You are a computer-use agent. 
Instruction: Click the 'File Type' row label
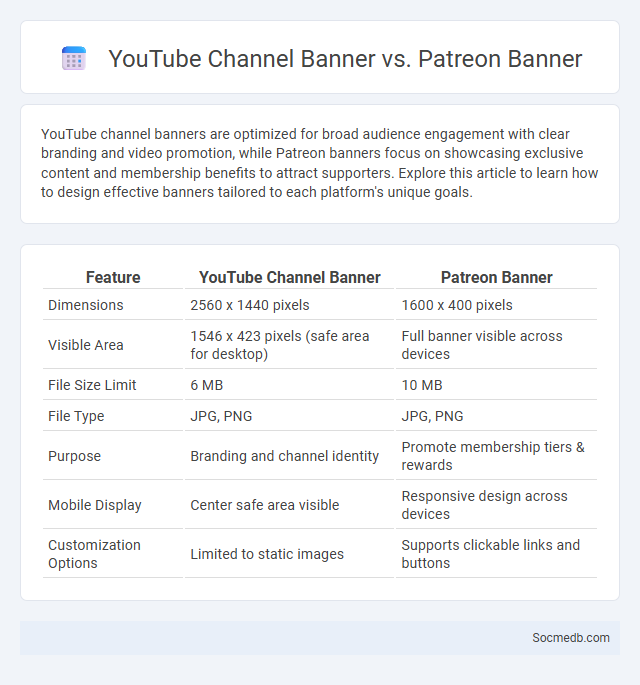tap(76, 416)
